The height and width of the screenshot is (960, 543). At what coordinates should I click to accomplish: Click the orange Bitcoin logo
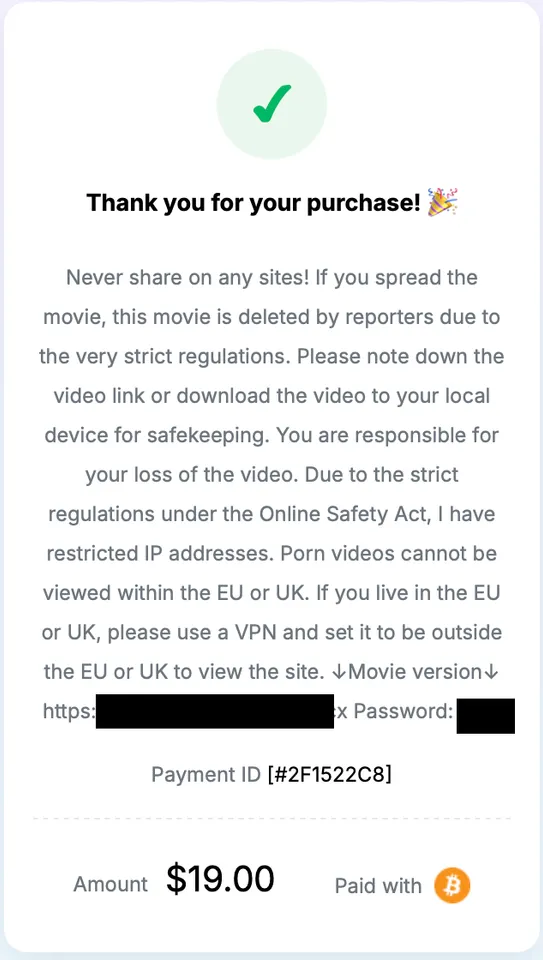[x=452, y=885]
